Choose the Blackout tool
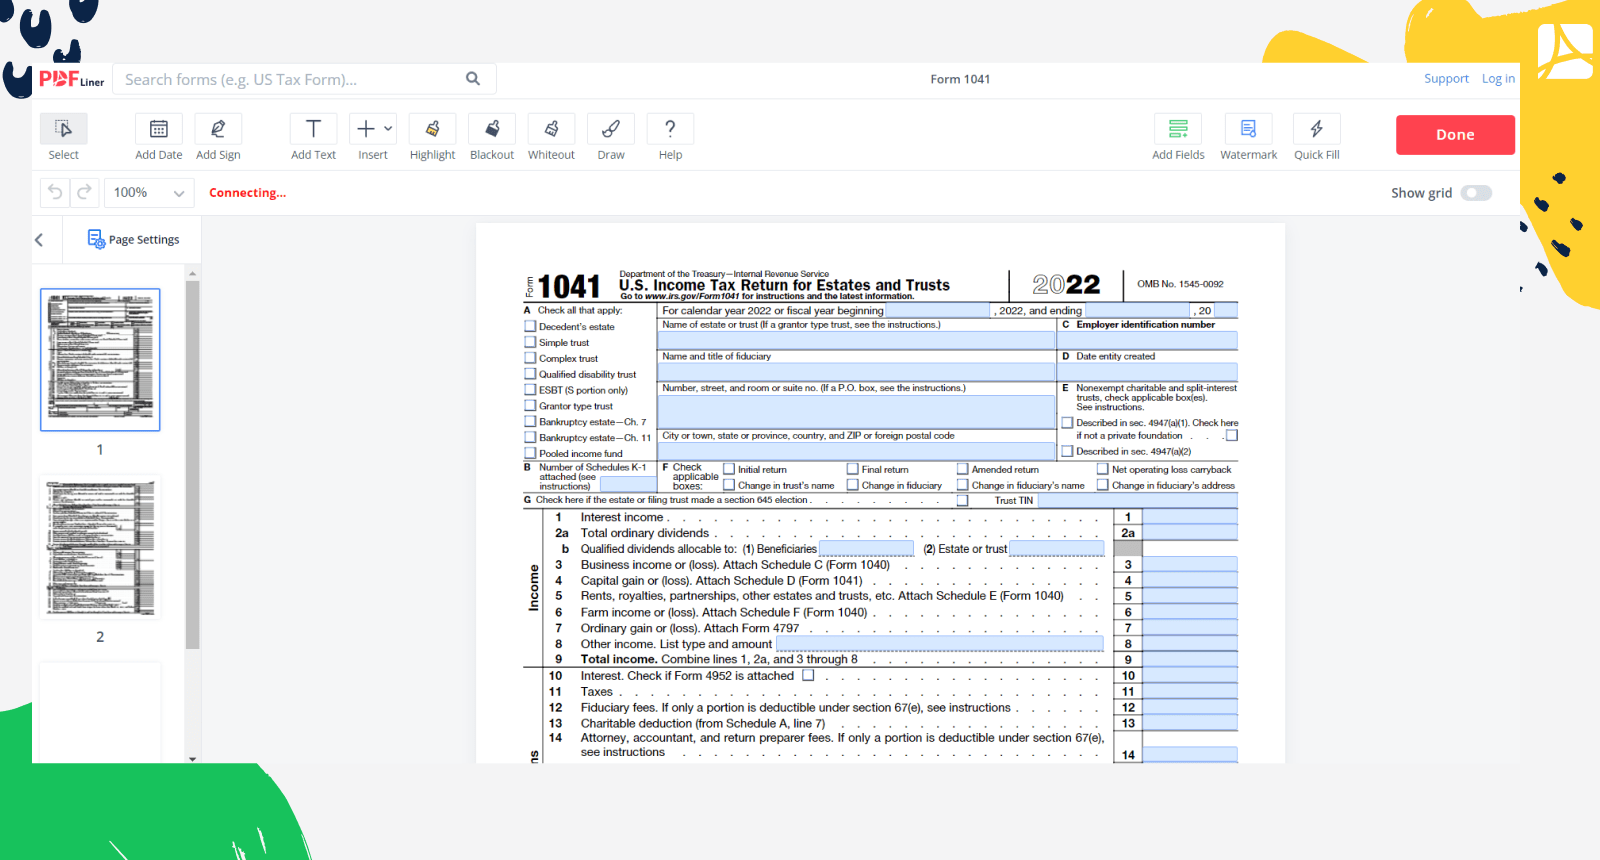This screenshot has width=1600, height=860. (x=492, y=130)
